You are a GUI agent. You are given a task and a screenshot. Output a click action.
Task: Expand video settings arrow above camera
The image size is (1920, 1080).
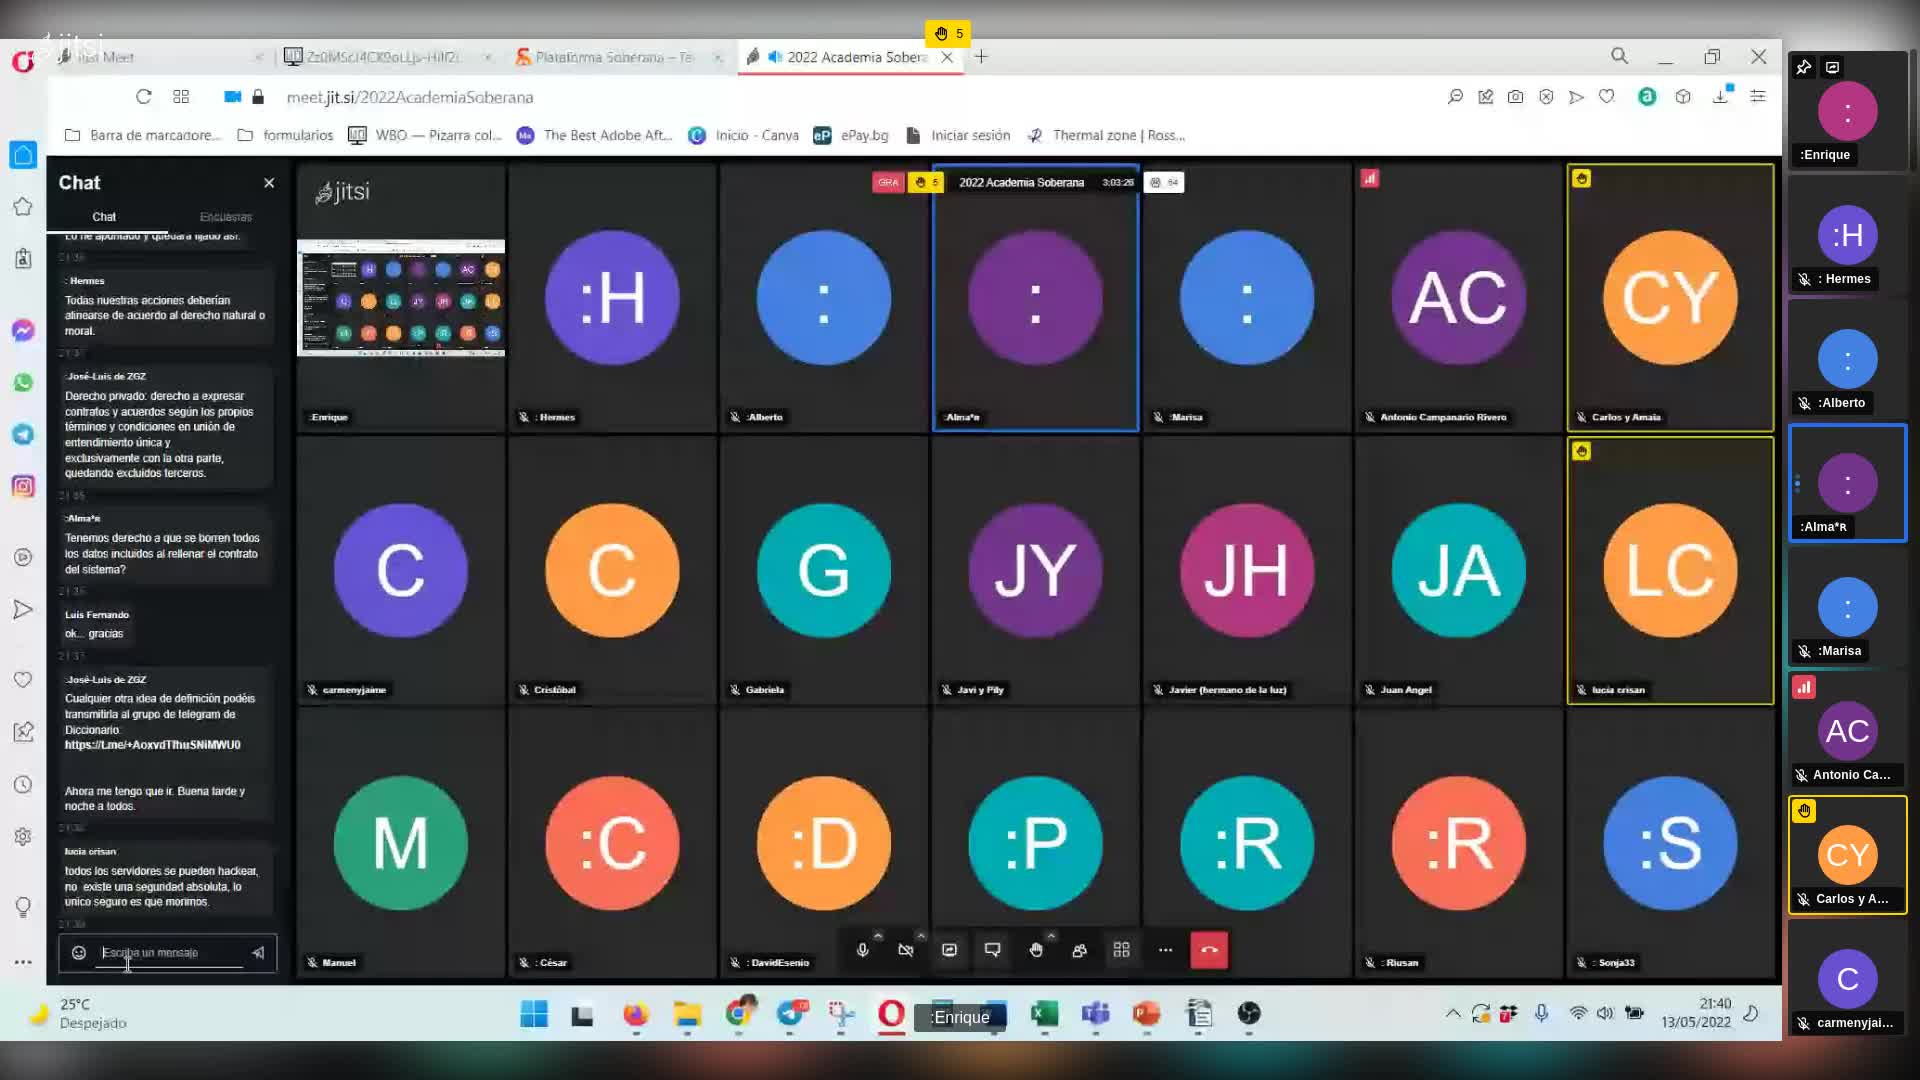pos(921,936)
